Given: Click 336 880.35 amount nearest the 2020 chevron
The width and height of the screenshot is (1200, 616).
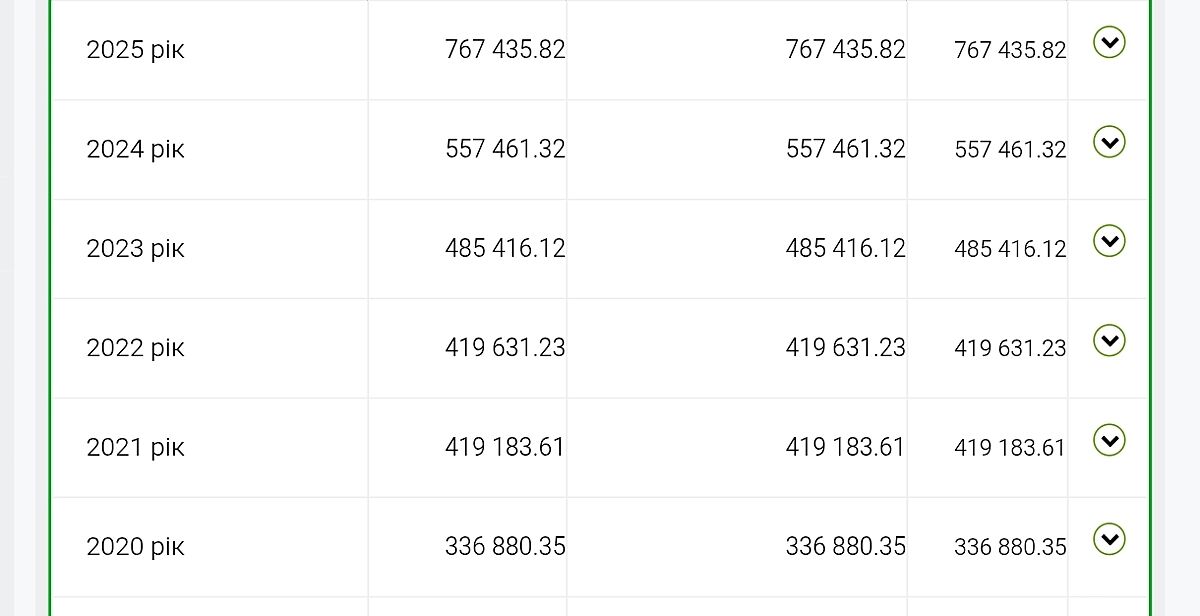Looking at the screenshot, I should tap(1010, 547).
